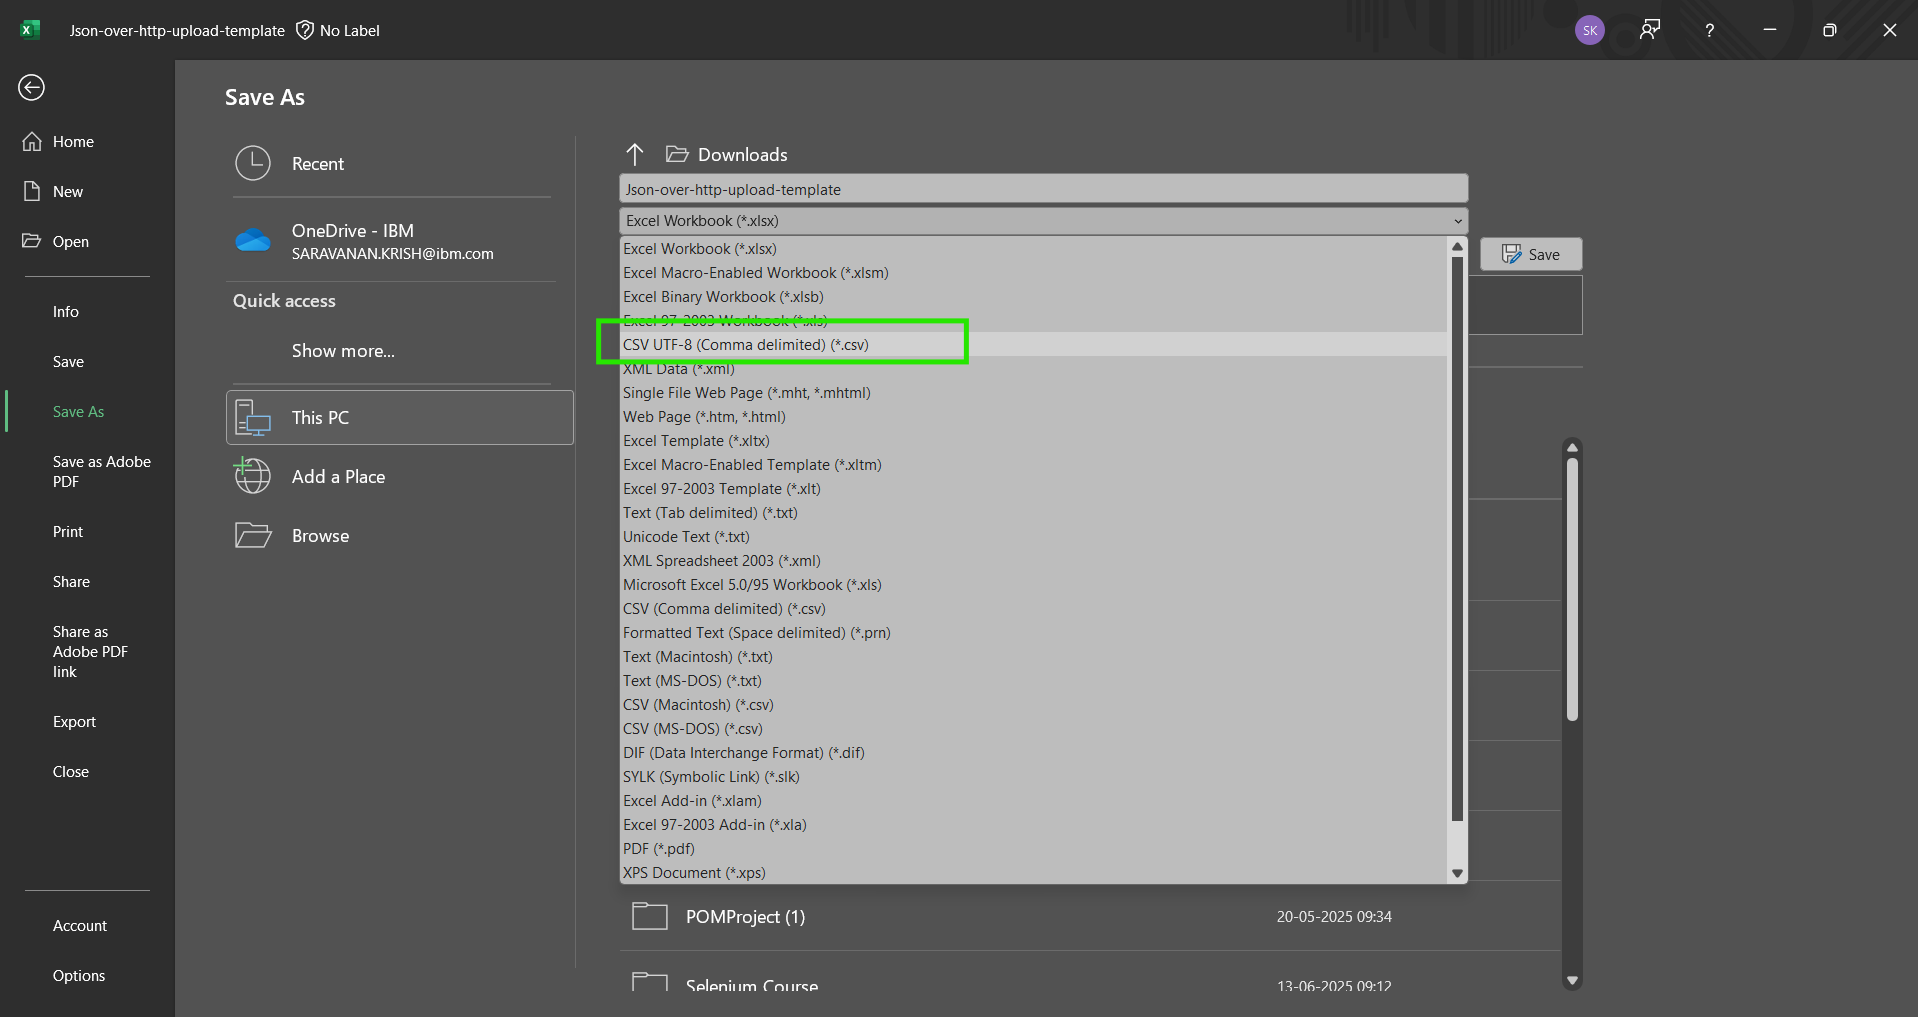Open the Home page icon in sidebar

(x=32, y=141)
